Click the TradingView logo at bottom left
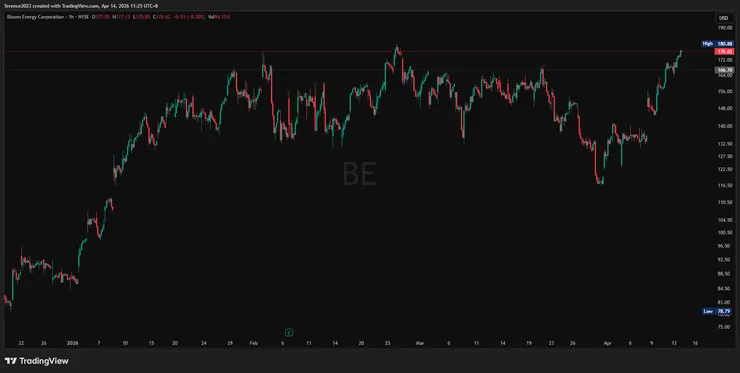Image resolution: width=740 pixels, height=373 pixels. pyautogui.click(x=37, y=361)
